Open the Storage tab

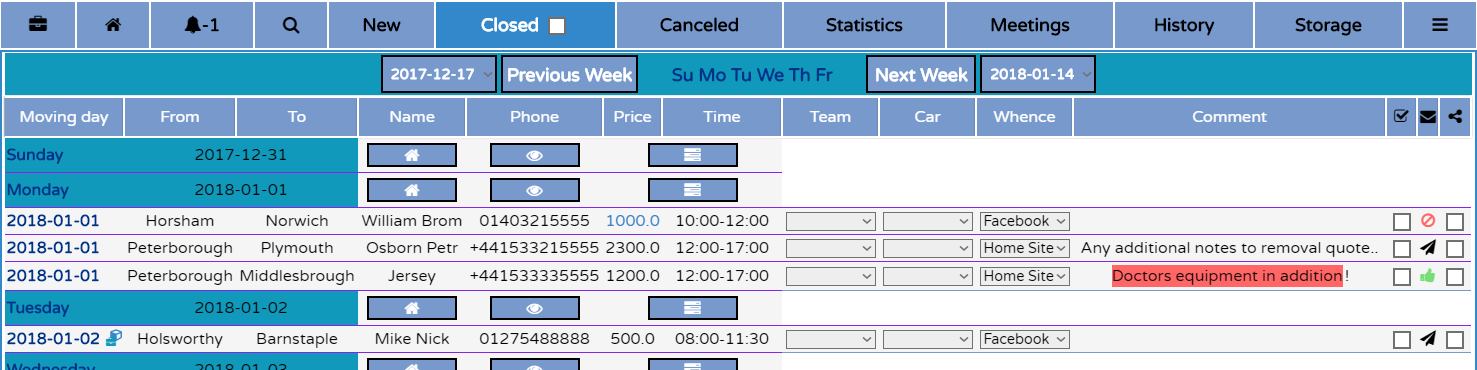coord(1328,26)
